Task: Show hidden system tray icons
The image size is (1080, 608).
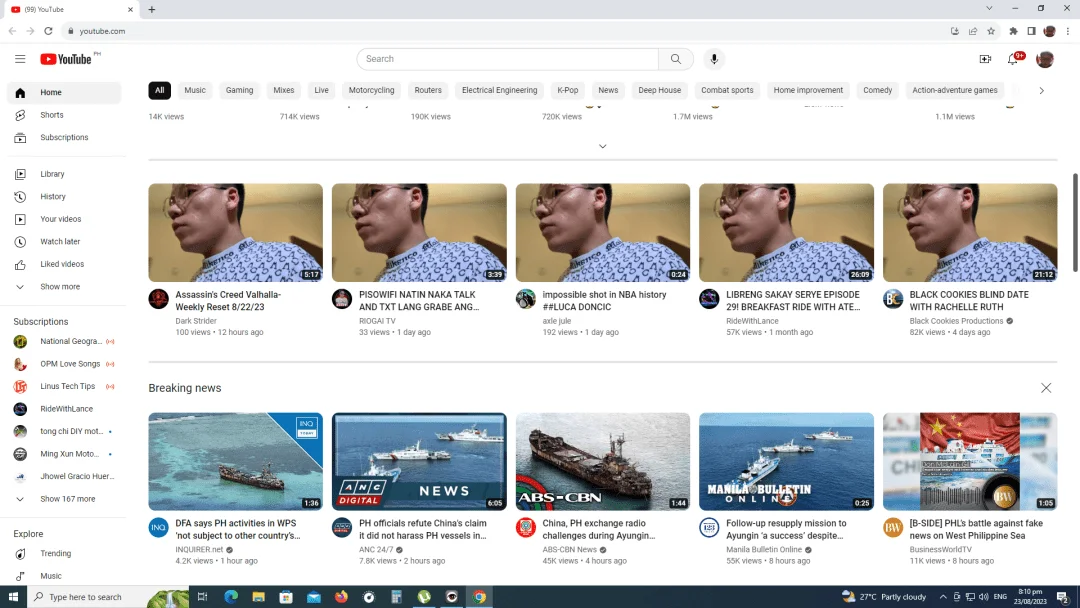Action: point(943,597)
